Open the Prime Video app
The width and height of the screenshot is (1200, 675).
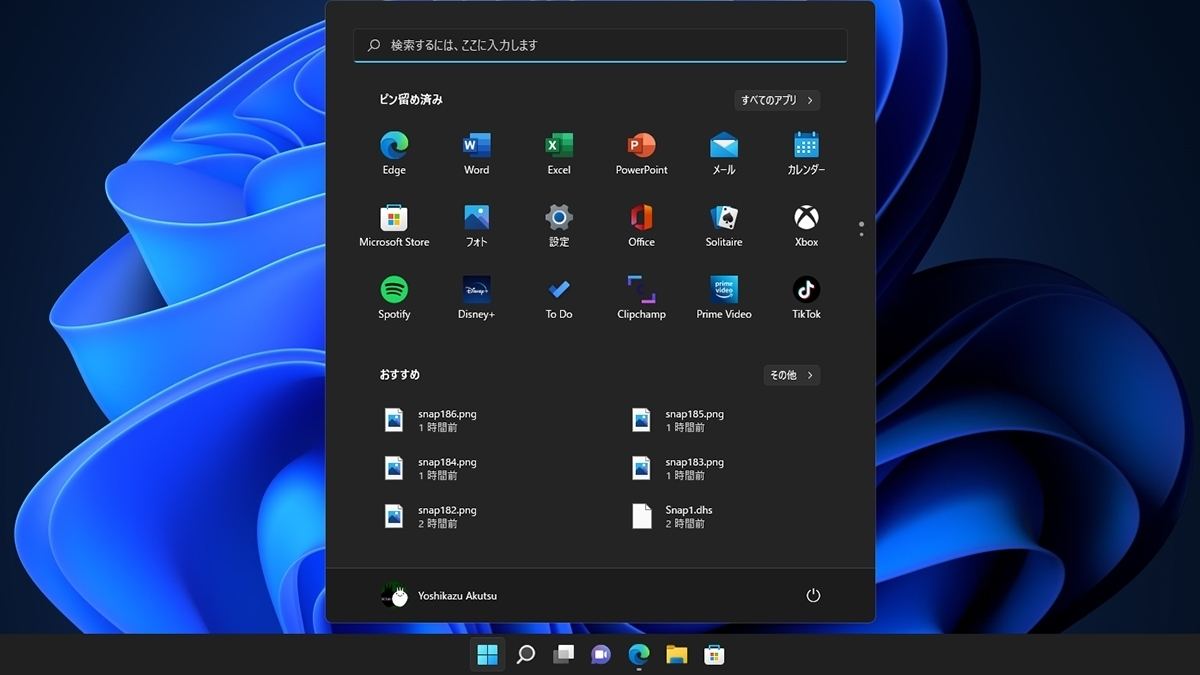coord(724,297)
